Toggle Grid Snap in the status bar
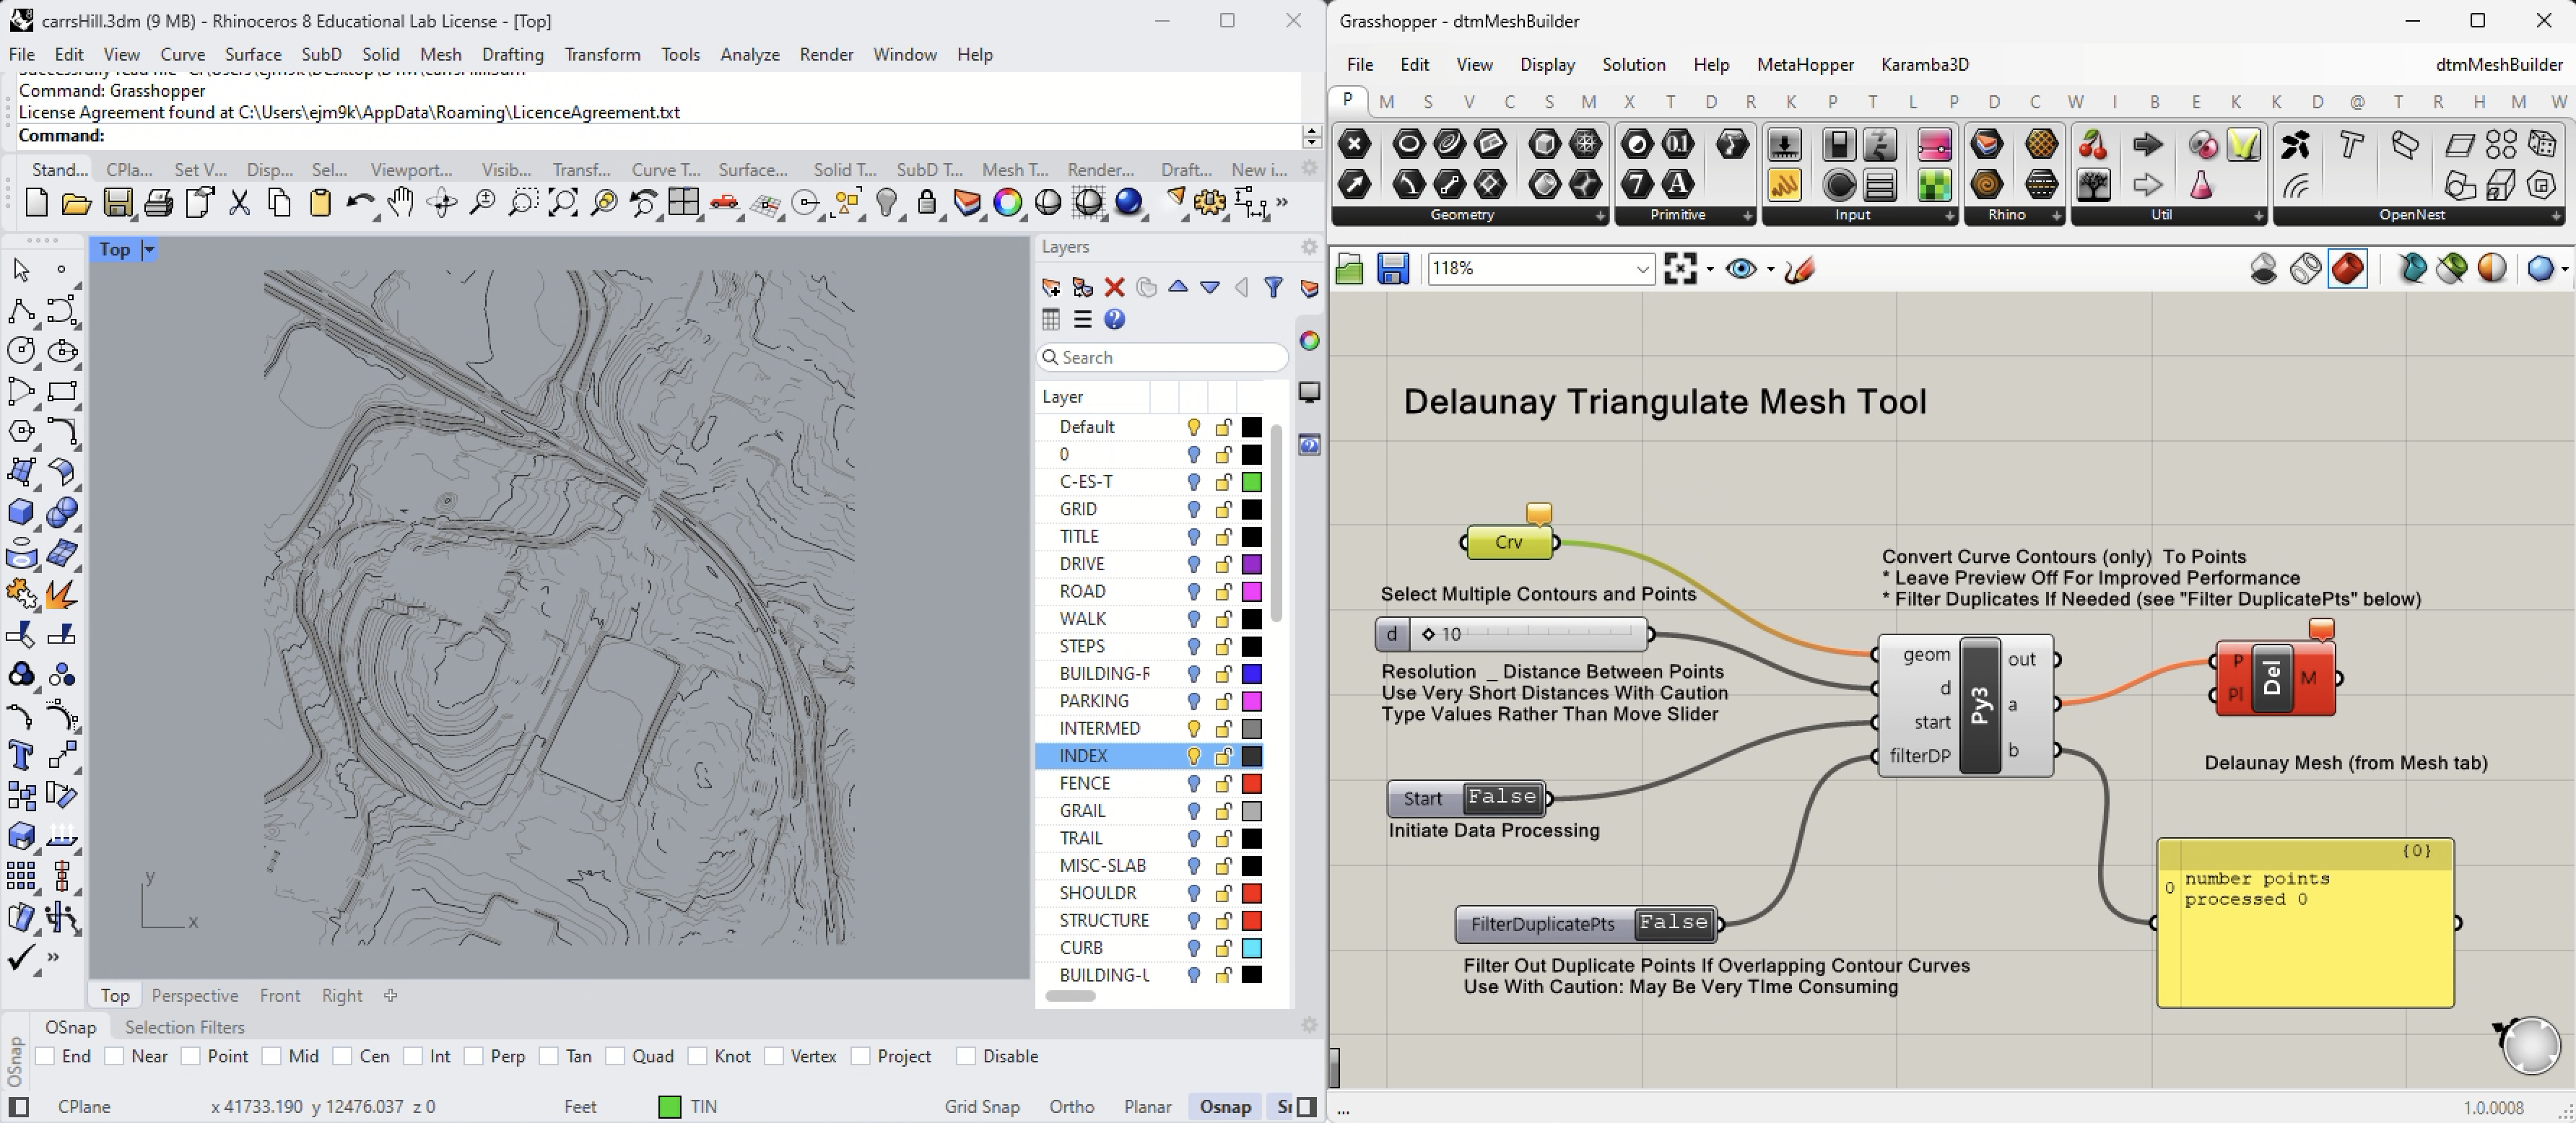The height and width of the screenshot is (1123, 2576). point(981,1106)
